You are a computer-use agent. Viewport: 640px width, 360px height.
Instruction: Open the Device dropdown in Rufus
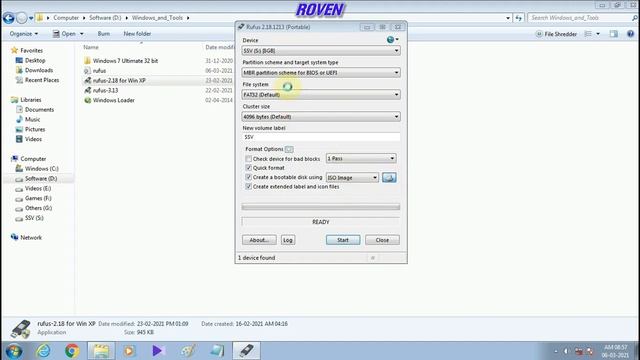(x=321, y=51)
